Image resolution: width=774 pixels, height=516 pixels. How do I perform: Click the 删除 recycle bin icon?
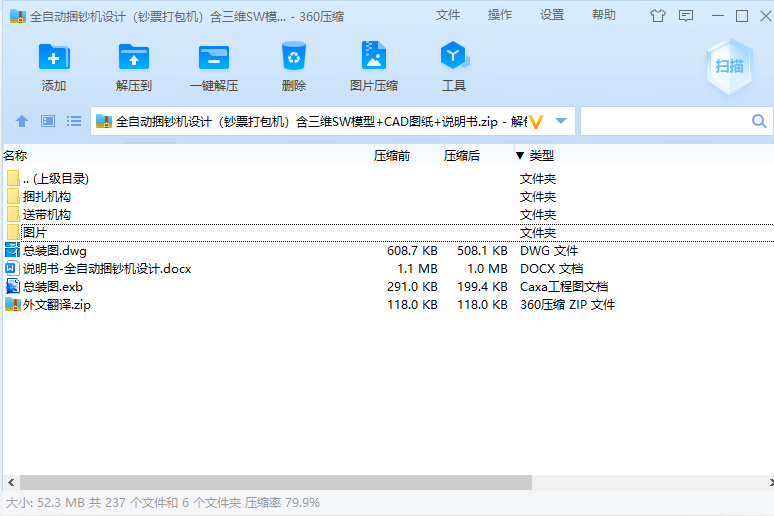click(x=294, y=56)
